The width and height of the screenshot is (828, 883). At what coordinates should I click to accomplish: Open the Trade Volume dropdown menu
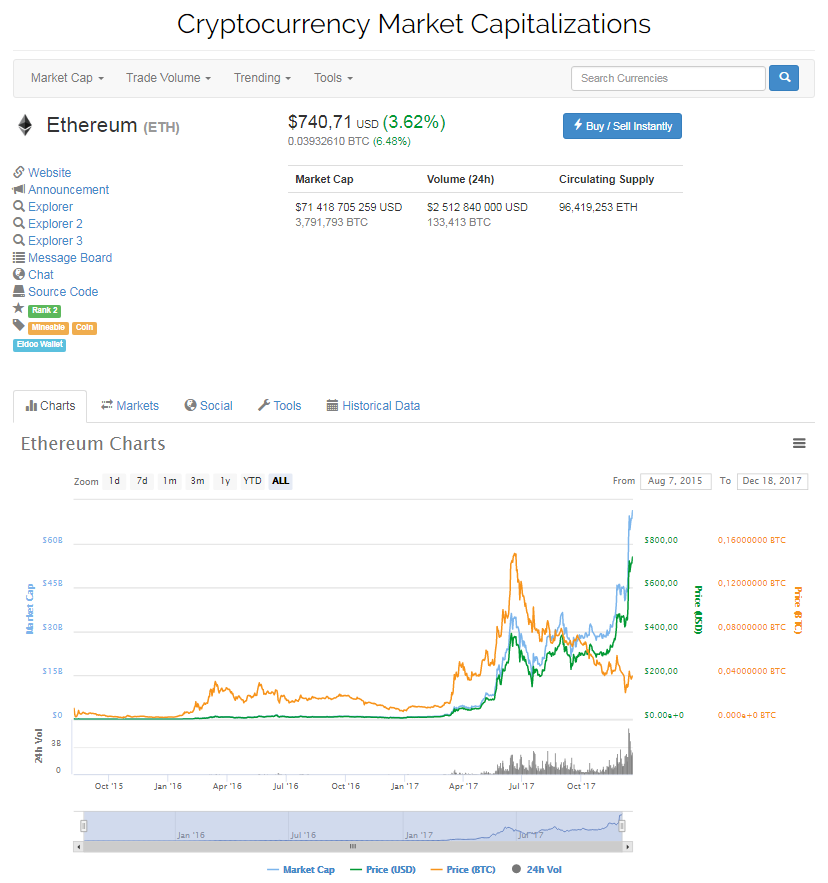[168, 78]
